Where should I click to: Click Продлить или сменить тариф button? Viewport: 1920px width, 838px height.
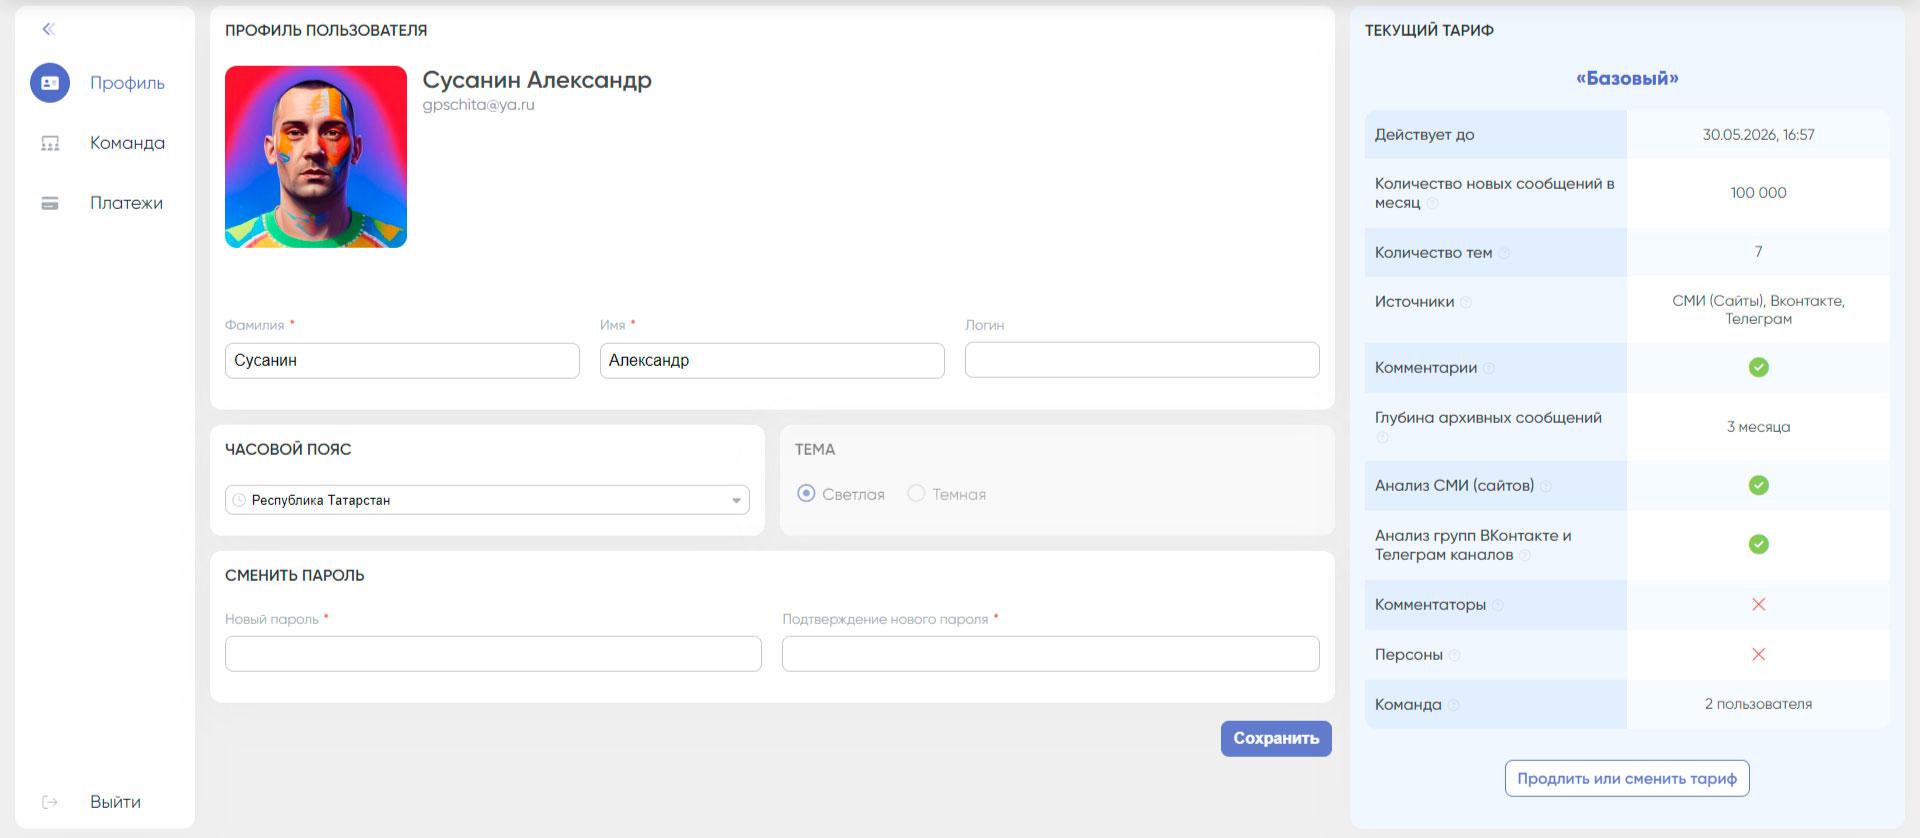[1627, 778]
